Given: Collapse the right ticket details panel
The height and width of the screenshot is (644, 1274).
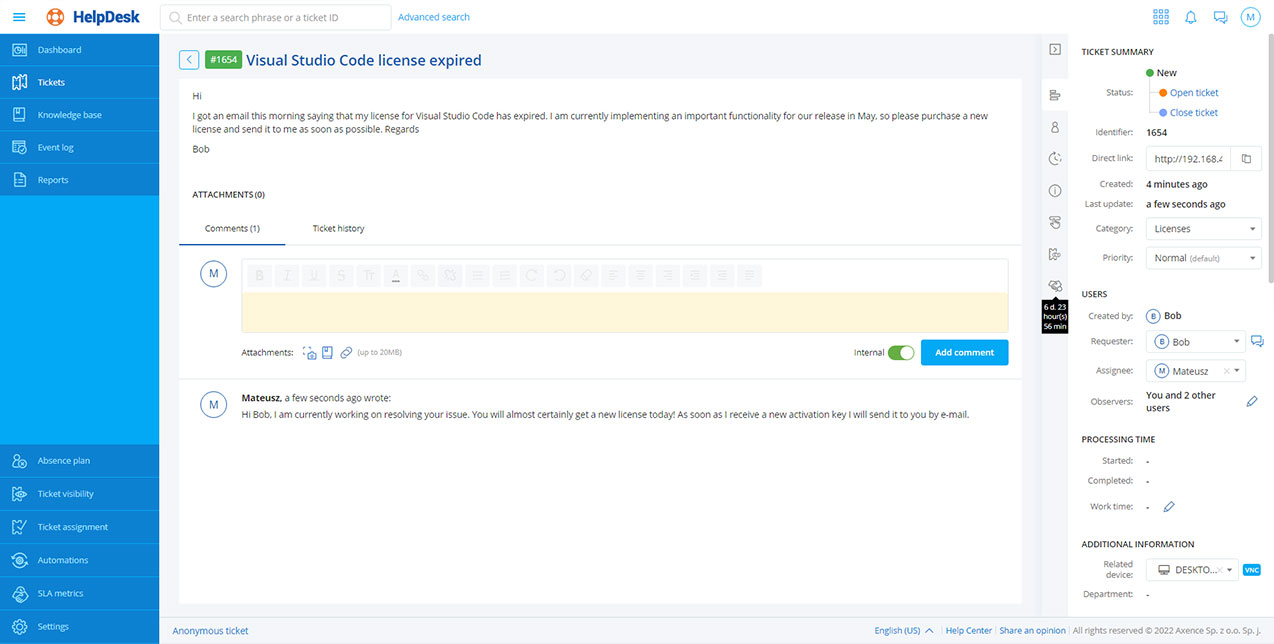Looking at the screenshot, I should (1055, 49).
